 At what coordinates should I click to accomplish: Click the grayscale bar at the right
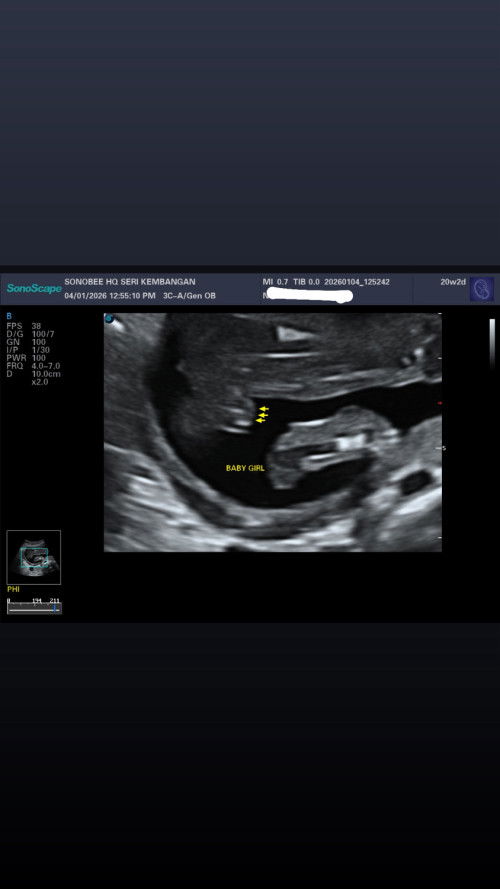coord(492,344)
